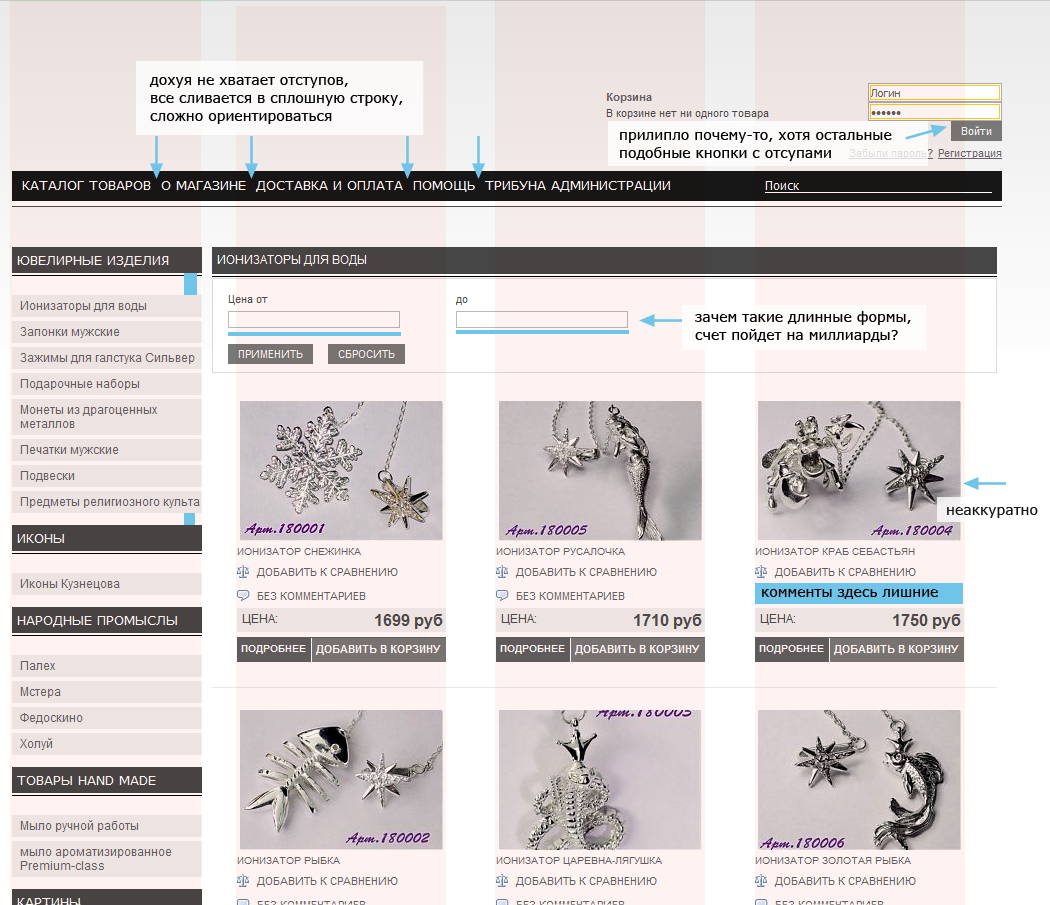Viewport: 1050px width, 905px height.
Task: Add Ионизатор Краб Себастьян to cart
Action: [897, 649]
